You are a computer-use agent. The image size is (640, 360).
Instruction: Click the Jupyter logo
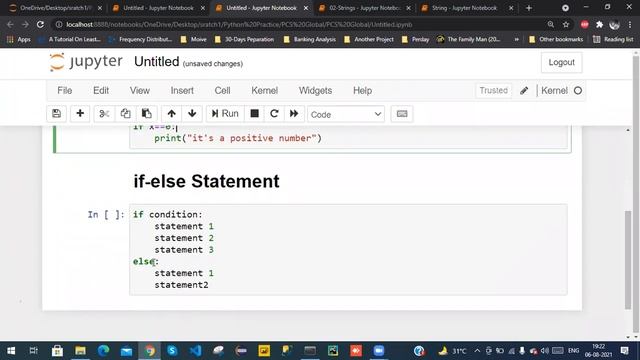pos(86,62)
